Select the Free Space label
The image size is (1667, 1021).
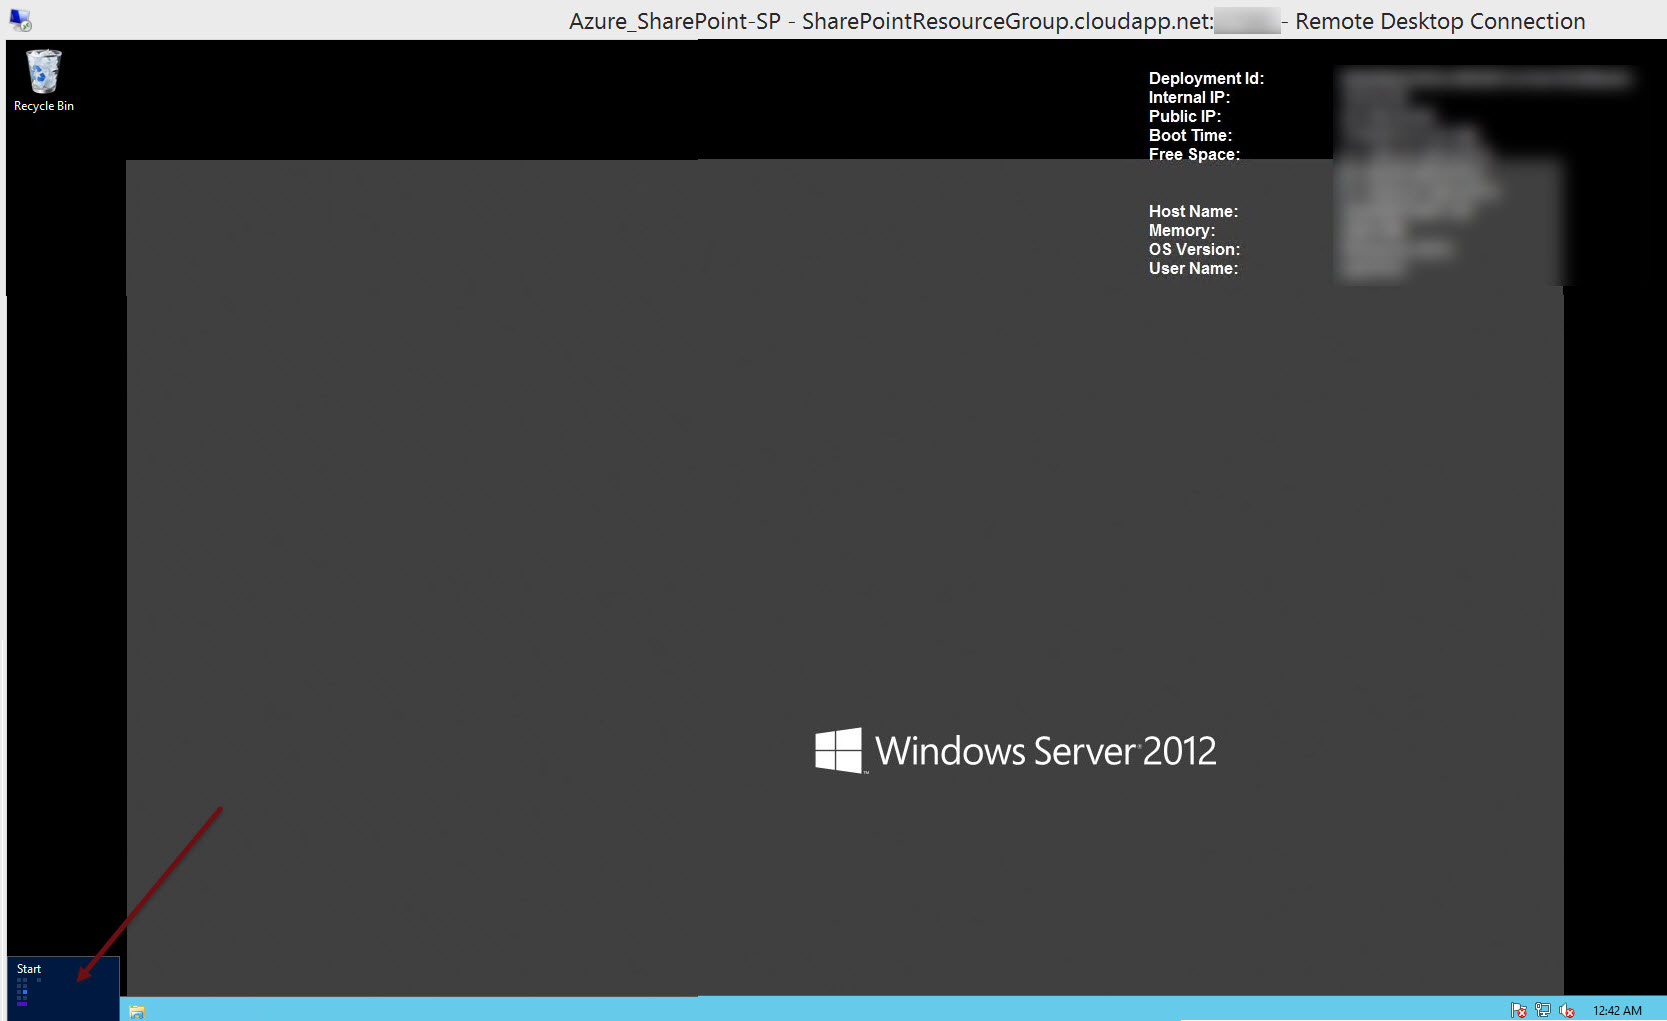click(x=1194, y=154)
